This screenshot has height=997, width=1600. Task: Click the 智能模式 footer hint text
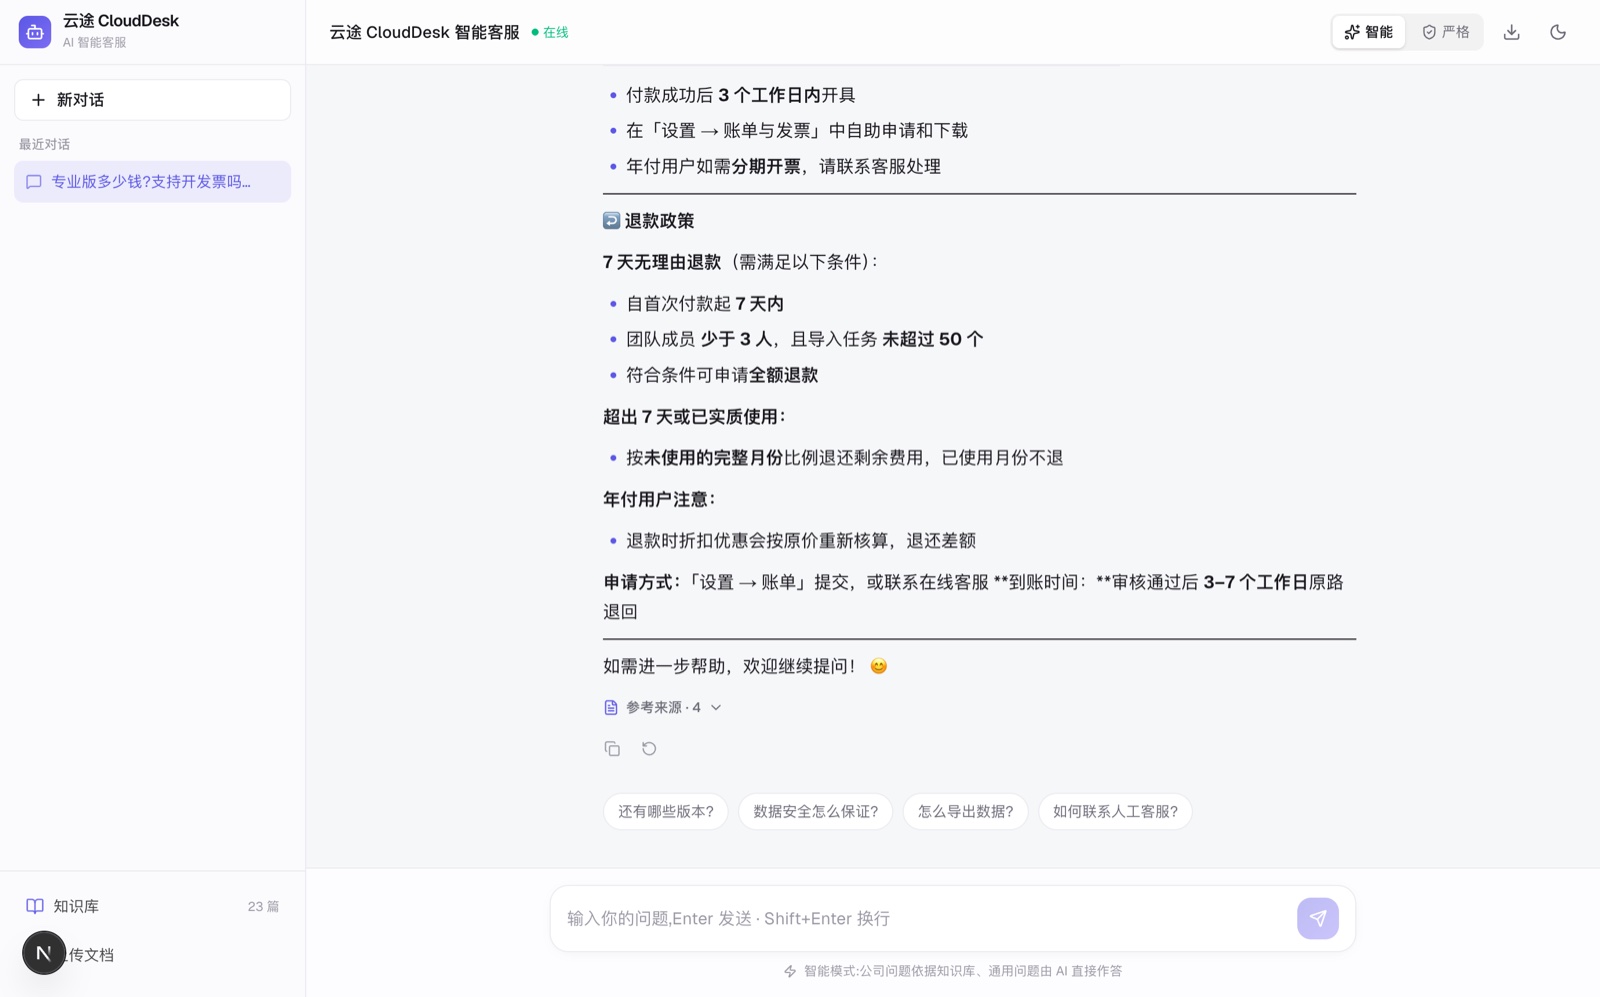coord(962,971)
